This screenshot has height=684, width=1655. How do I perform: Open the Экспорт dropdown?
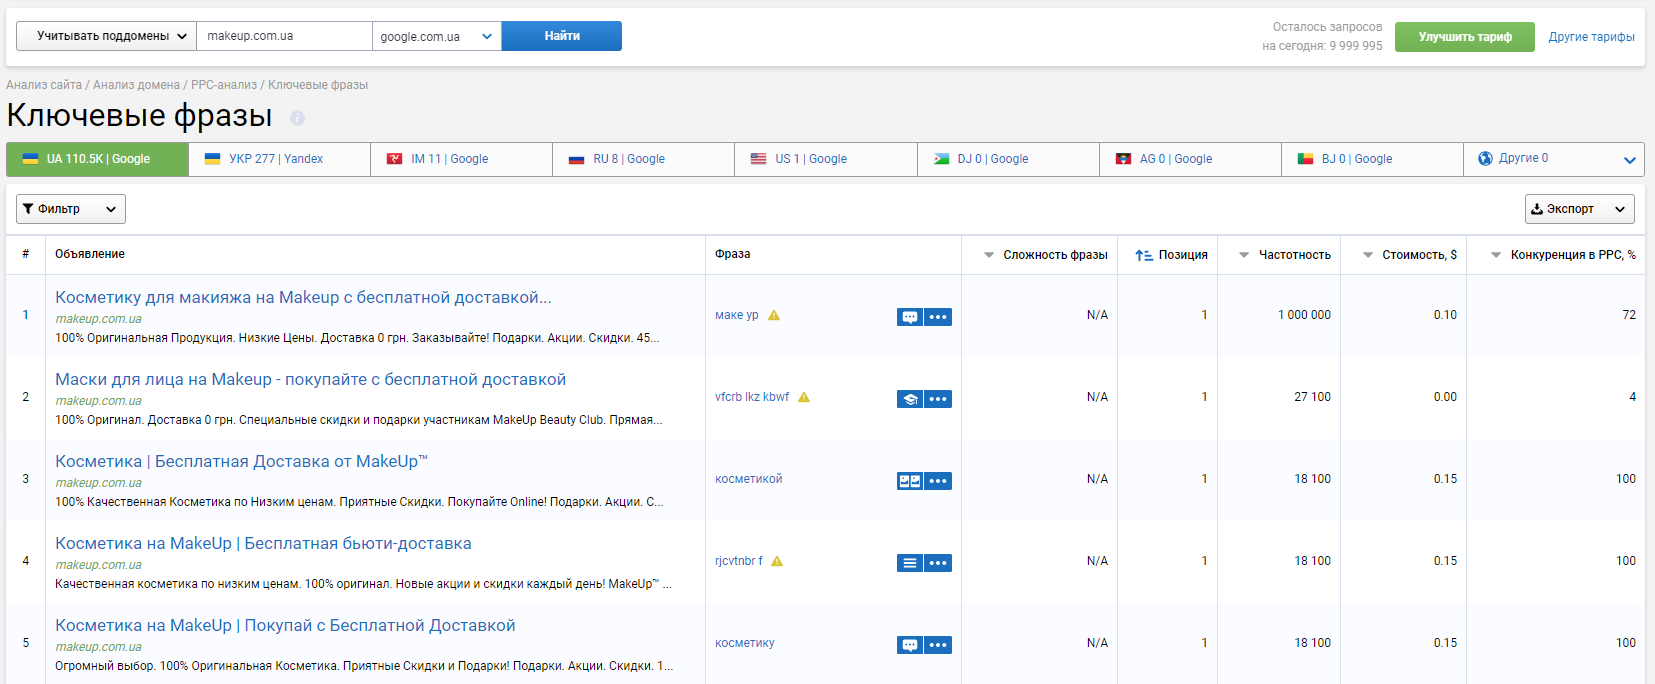(1579, 209)
